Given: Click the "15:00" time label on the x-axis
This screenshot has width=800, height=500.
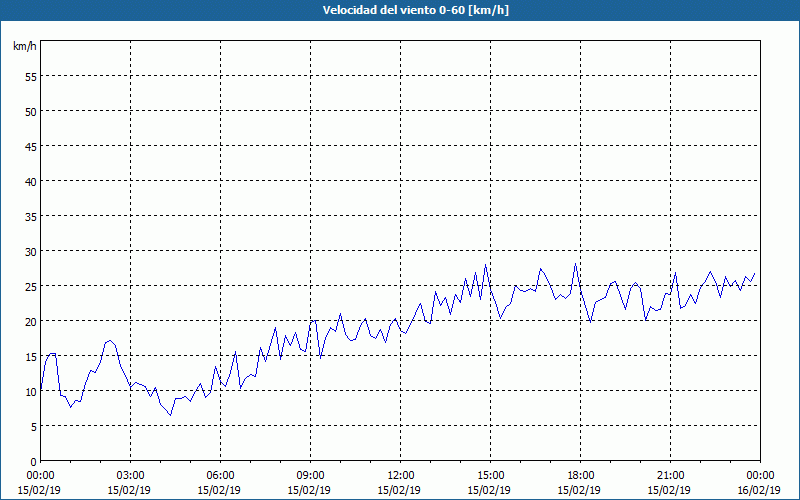Looking at the screenshot, I should point(490,476).
